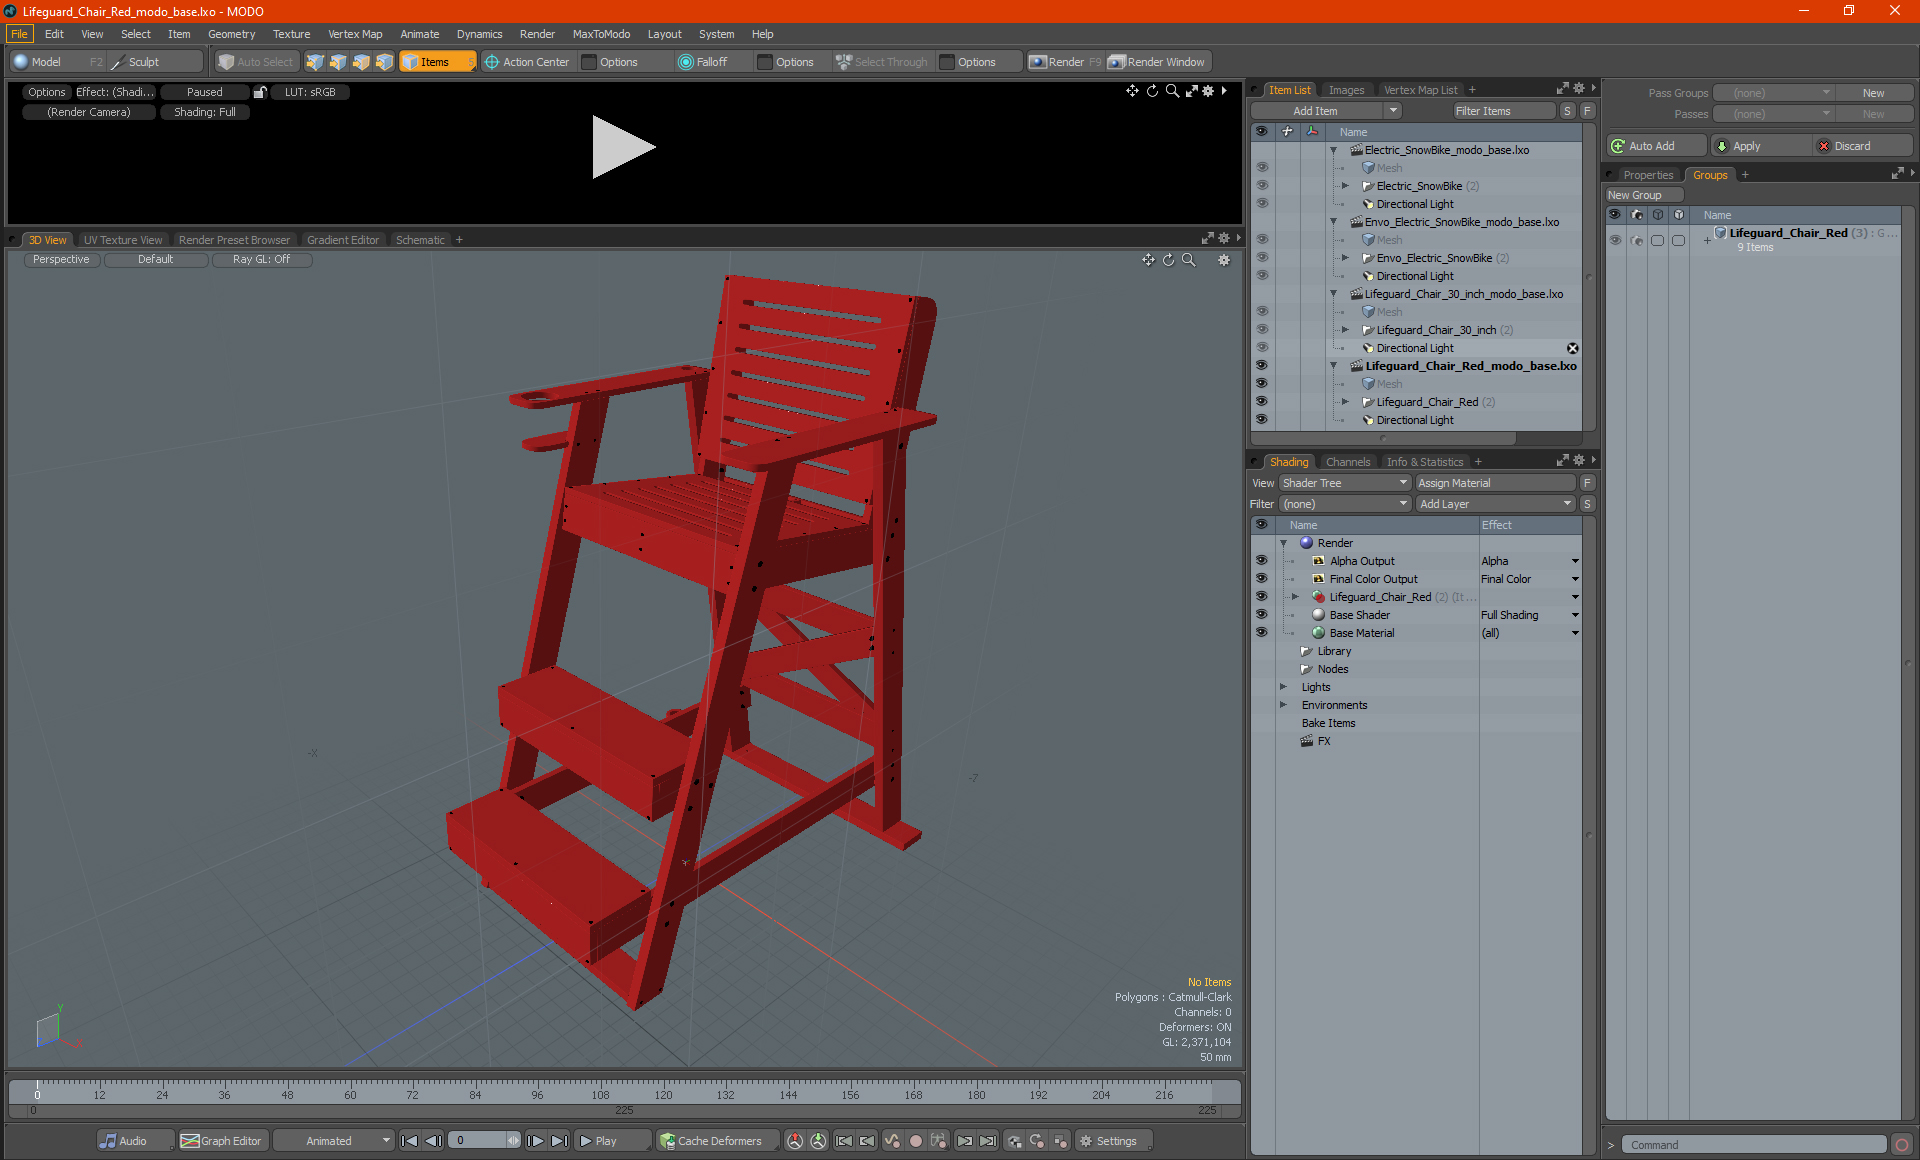The height and width of the screenshot is (1160, 1920).
Task: Click the Select Through icon in toolbar
Action: click(843, 62)
